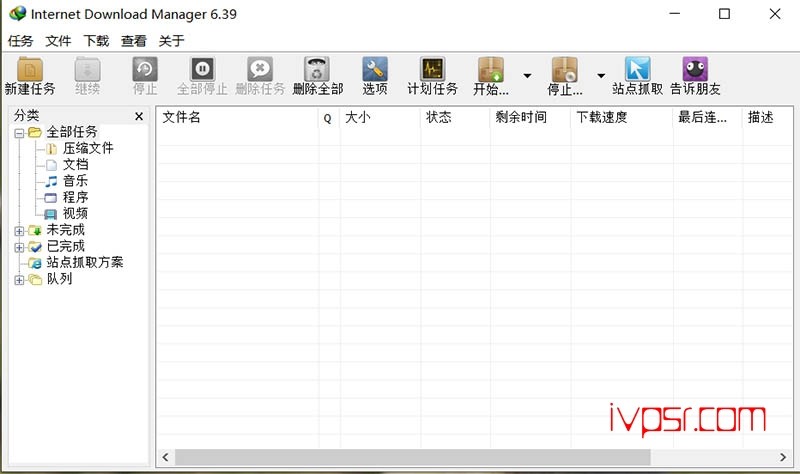The height and width of the screenshot is (474, 800).
Task: Click the greyed 继续 (resume) toolbar icon
Action: pos(87,69)
